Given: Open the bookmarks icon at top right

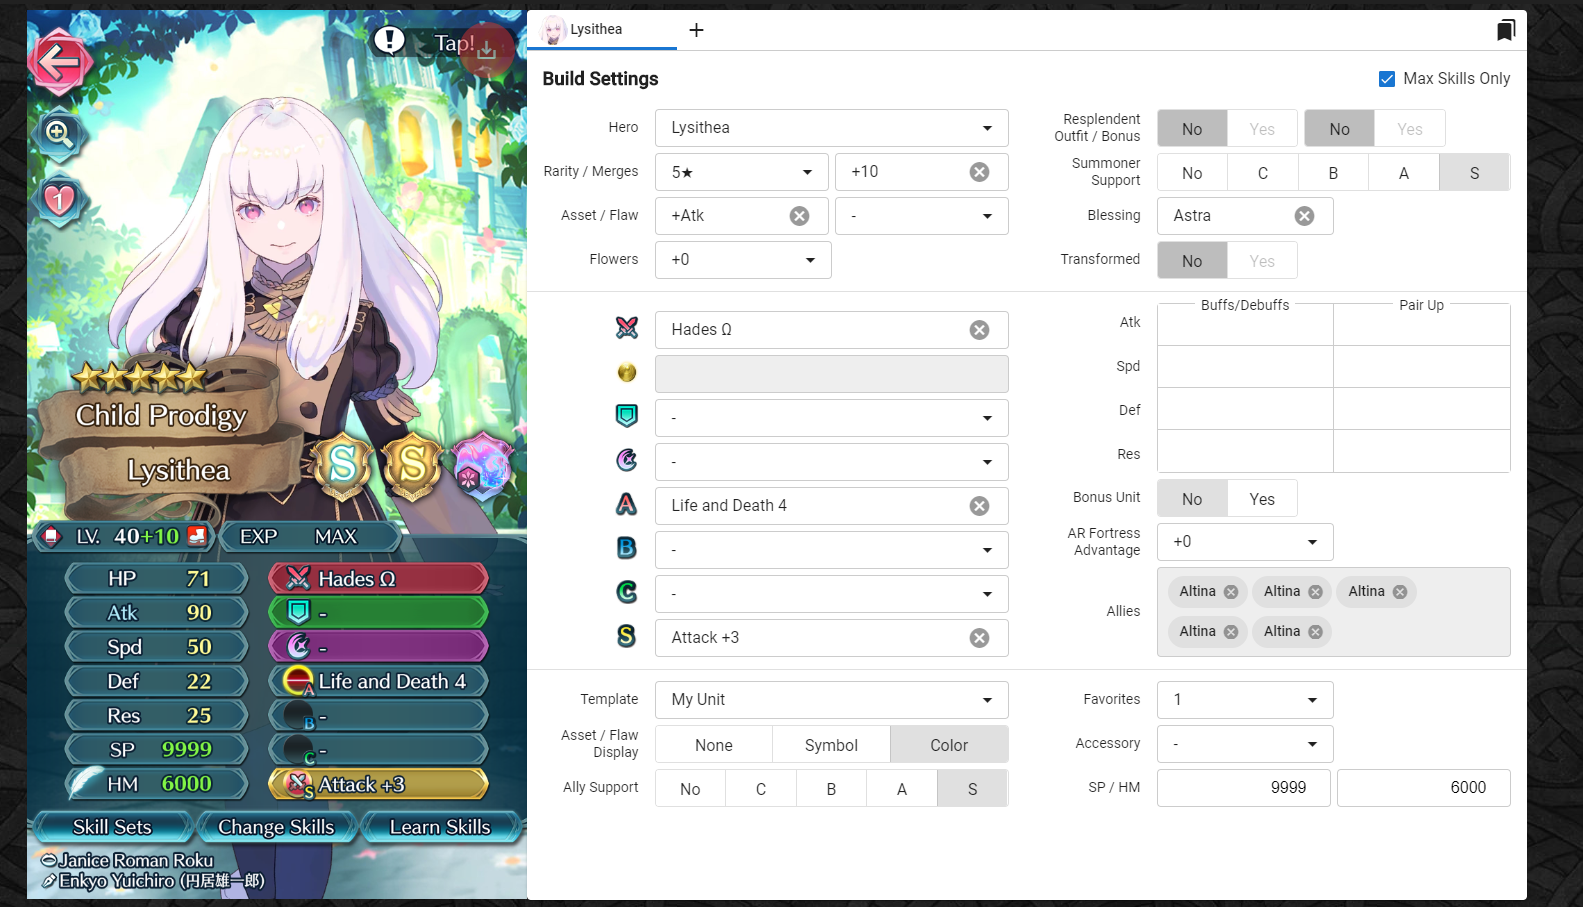Looking at the screenshot, I should pyautogui.click(x=1505, y=30).
